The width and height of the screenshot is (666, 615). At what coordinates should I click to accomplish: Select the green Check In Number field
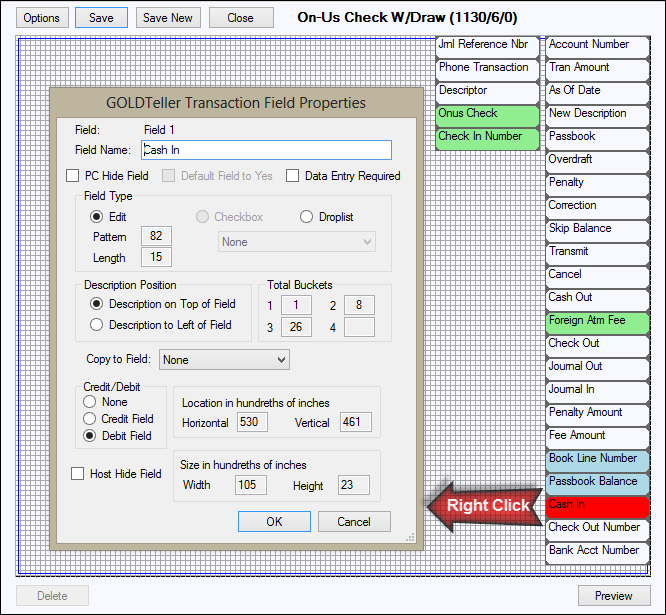(487, 138)
